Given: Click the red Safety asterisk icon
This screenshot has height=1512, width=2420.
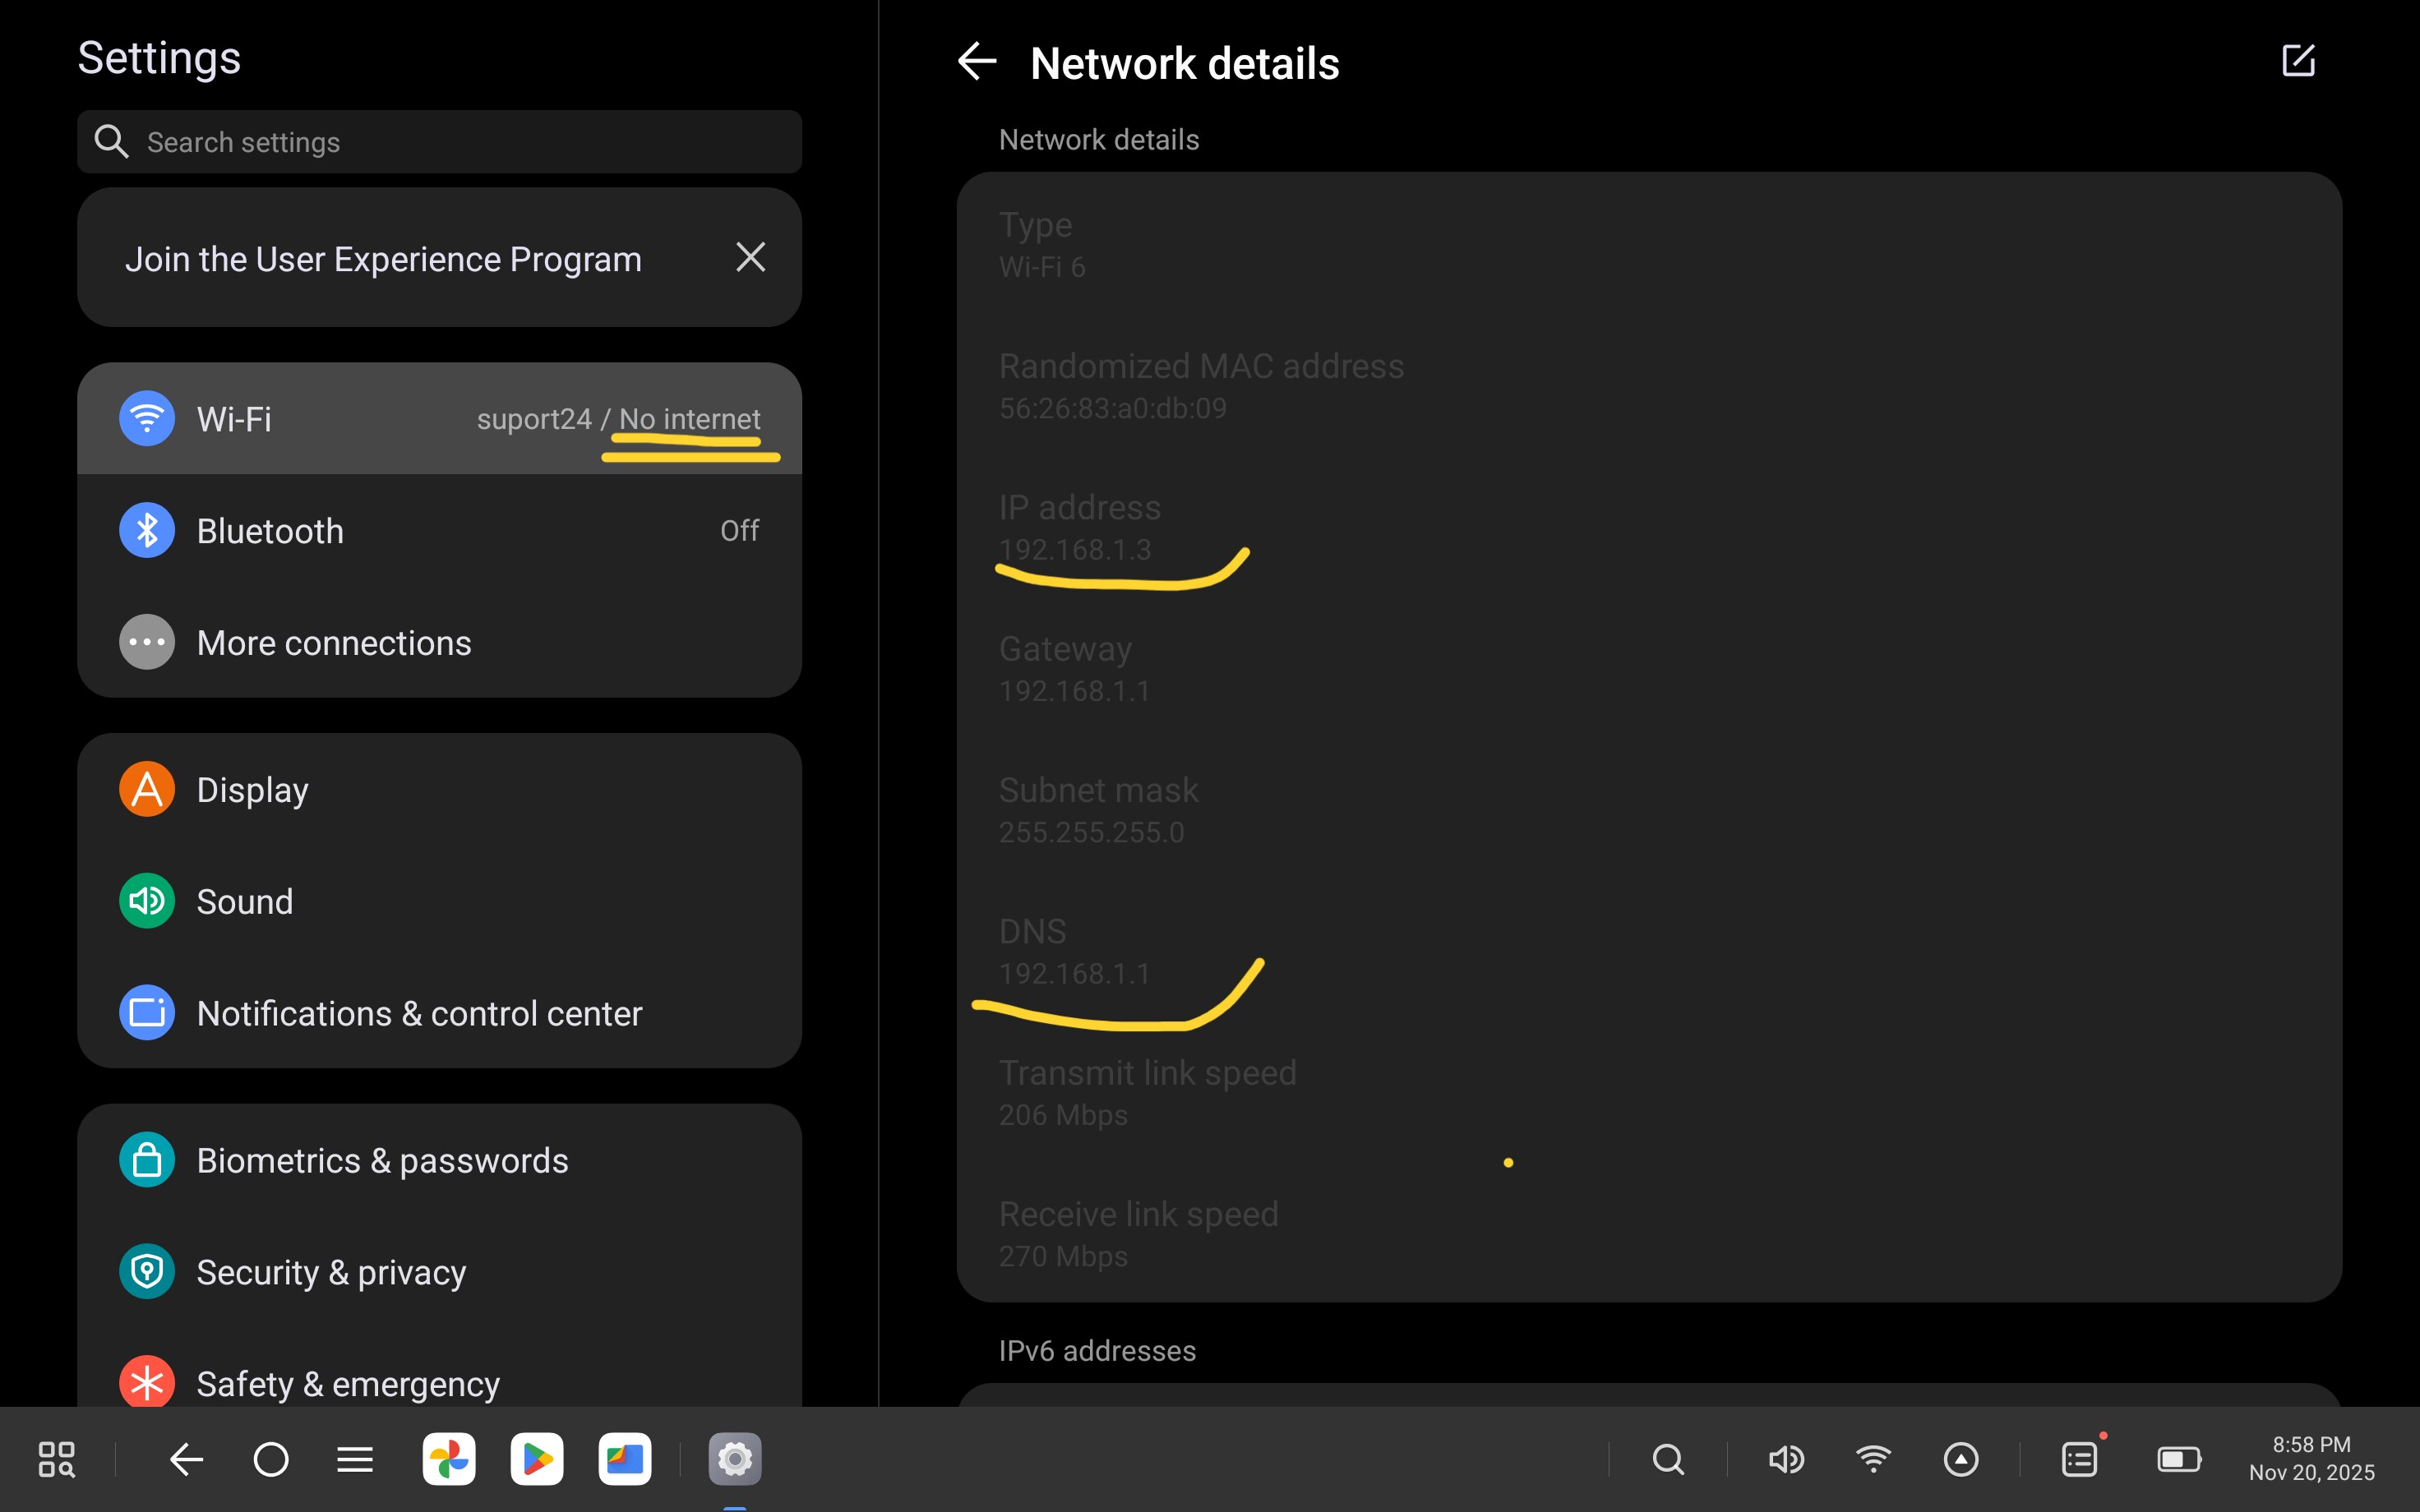Looking at the screenshot, I should coord(147,1383).
